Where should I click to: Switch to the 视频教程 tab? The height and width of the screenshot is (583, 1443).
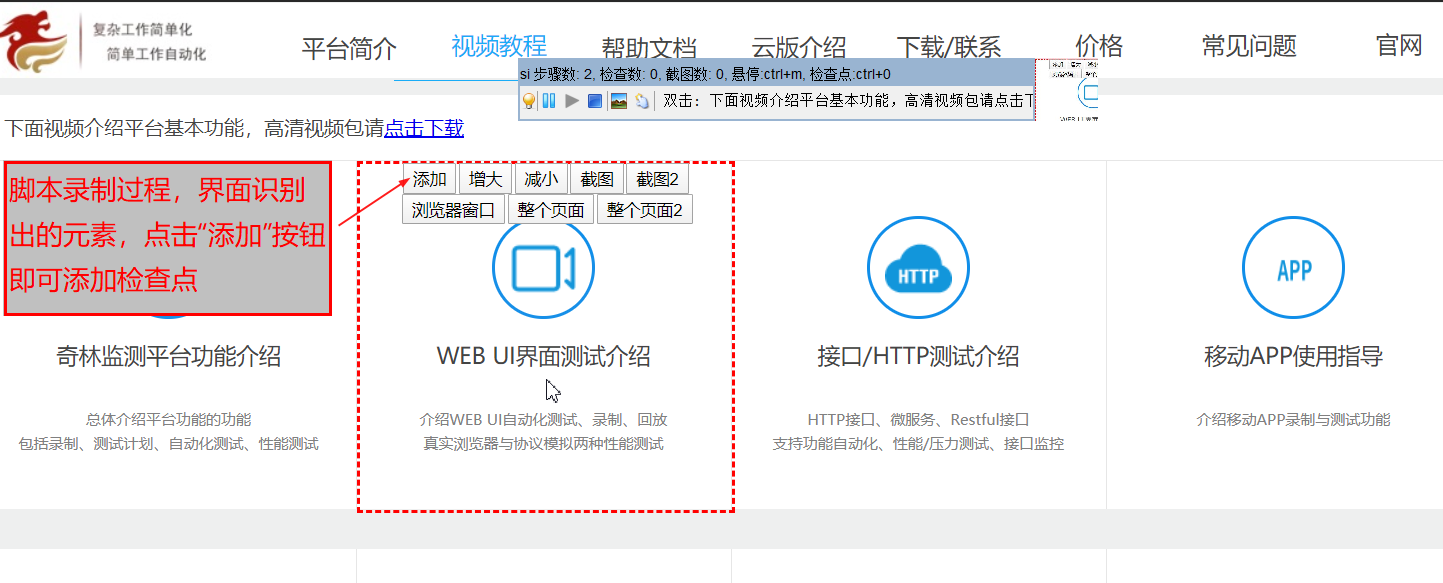[499, 46]
